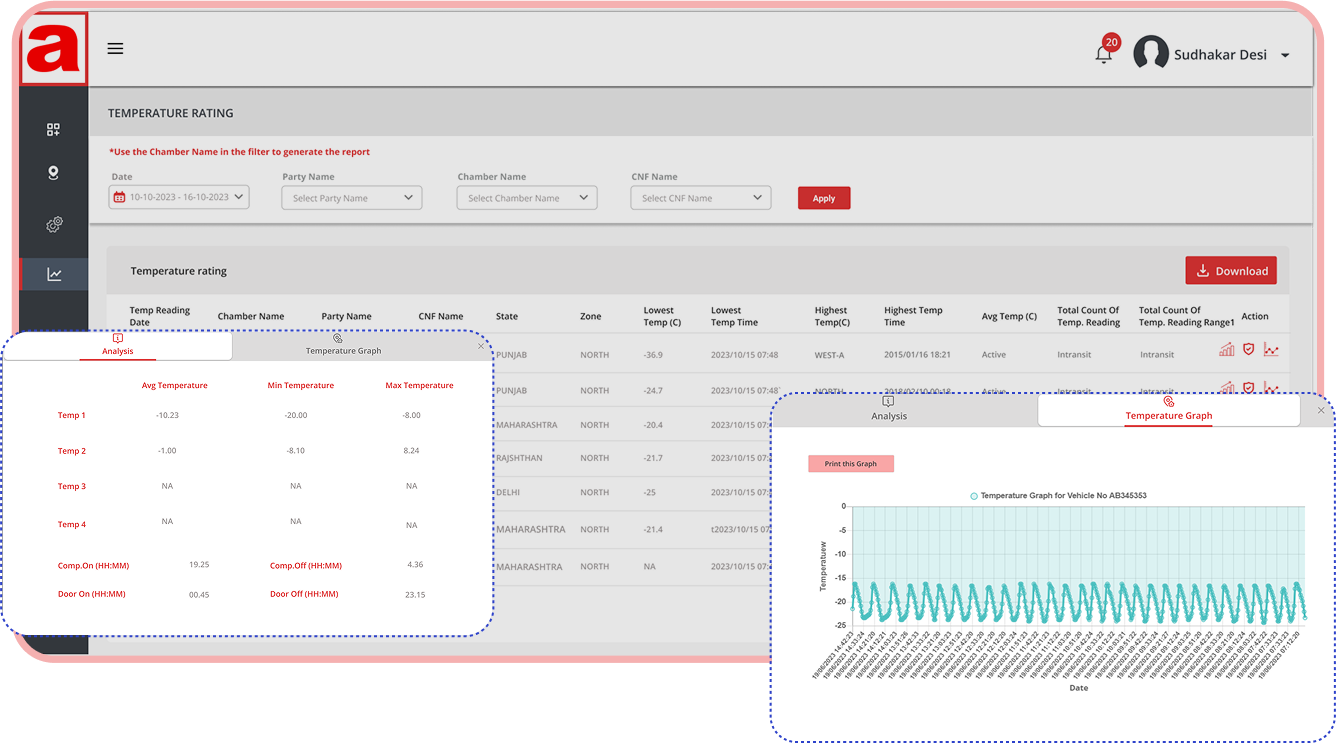Open the dashboard widgets icon in the sidebar
Screen dimensions: 1336x743
(x=54, y=129)
